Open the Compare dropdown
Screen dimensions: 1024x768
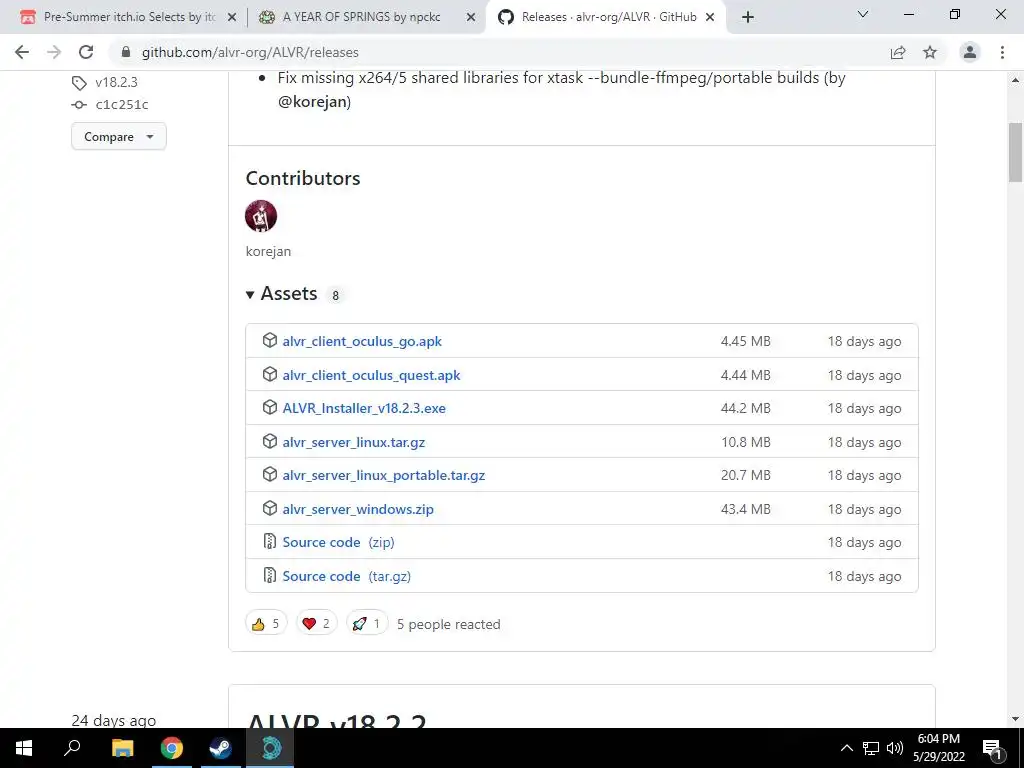tap(119, 136)
